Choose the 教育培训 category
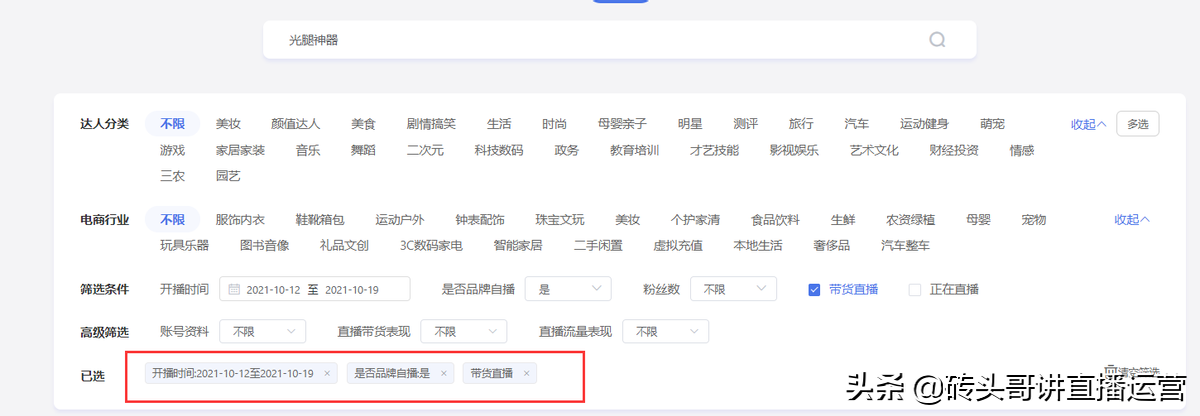This screenshot has height=416, width=1200. [x=634, y=150]
